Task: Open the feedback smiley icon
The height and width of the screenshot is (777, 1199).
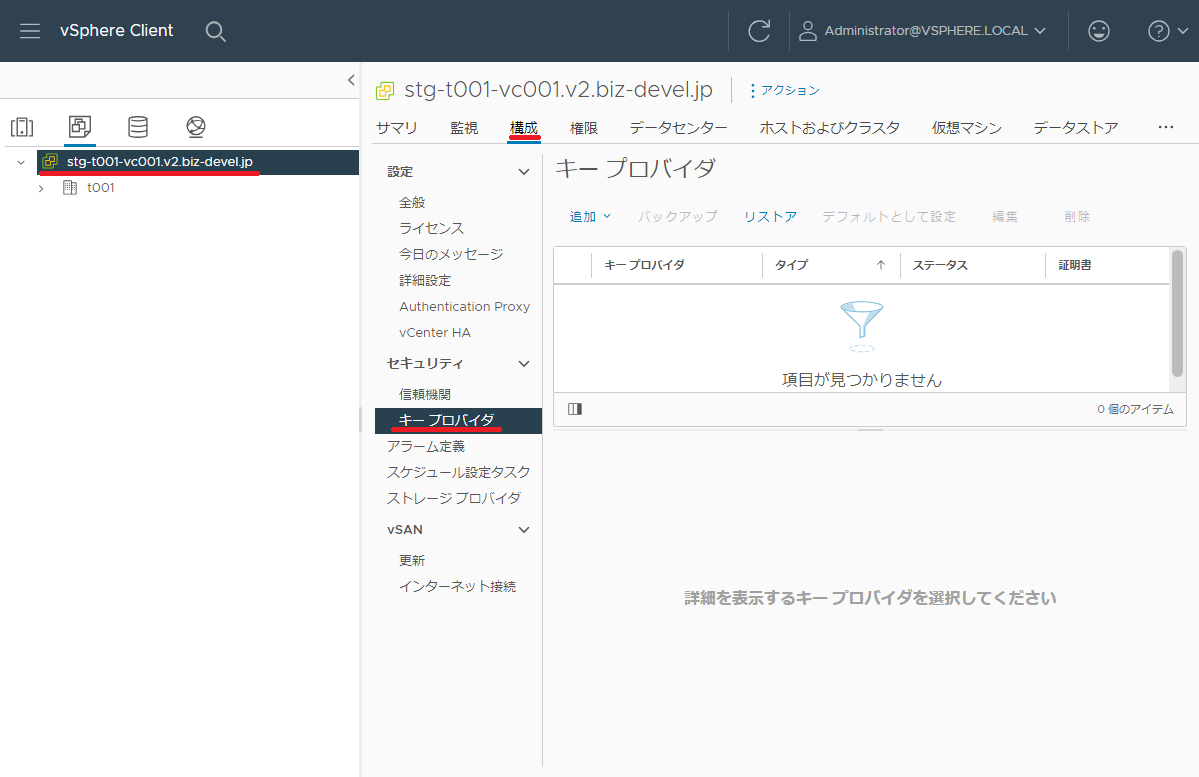Action: click(1099, 31)
